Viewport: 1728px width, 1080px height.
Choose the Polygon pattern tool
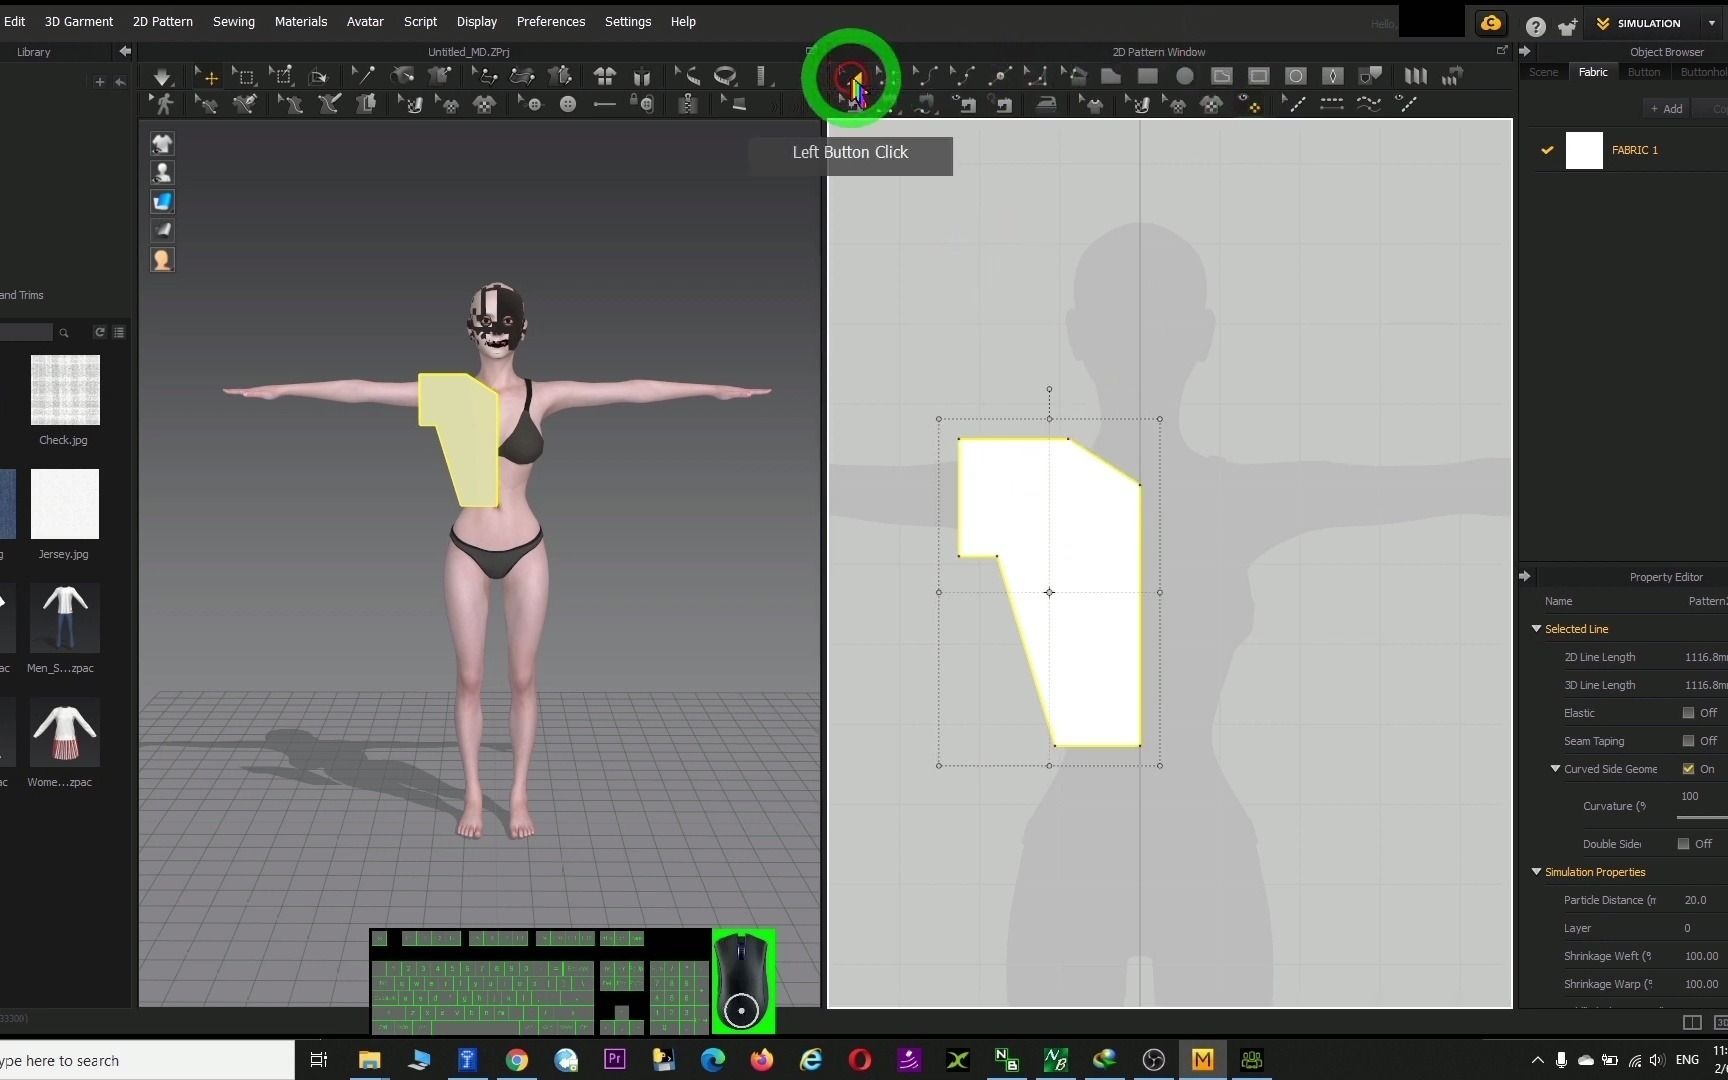pyautogui.click(x=1110, y=76)
